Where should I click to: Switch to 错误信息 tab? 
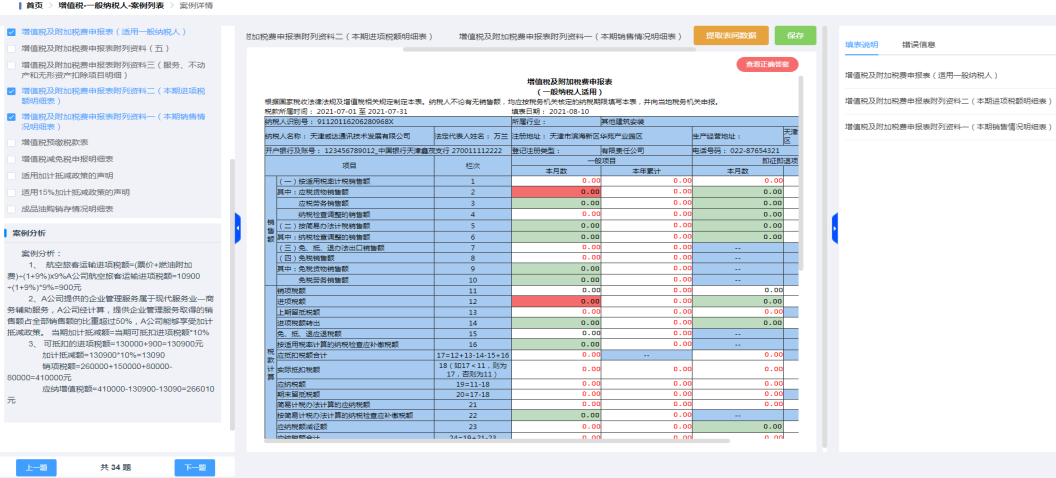tap(918, 45)
